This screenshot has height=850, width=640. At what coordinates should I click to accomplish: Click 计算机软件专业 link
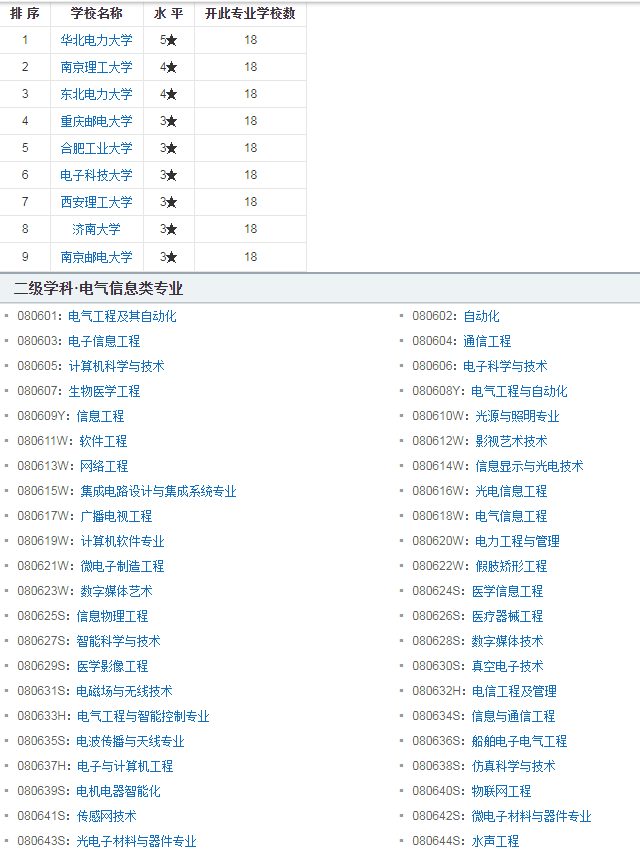tap(122, 542)
